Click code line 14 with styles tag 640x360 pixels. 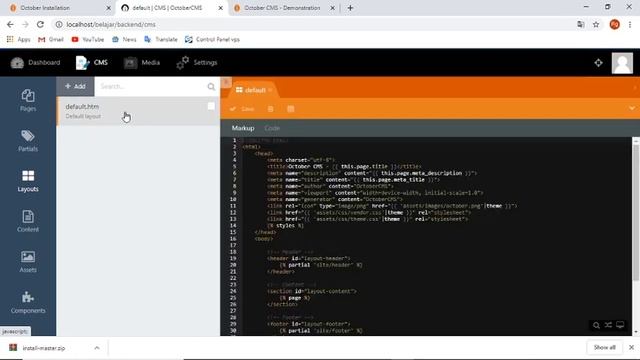point(285,225)
